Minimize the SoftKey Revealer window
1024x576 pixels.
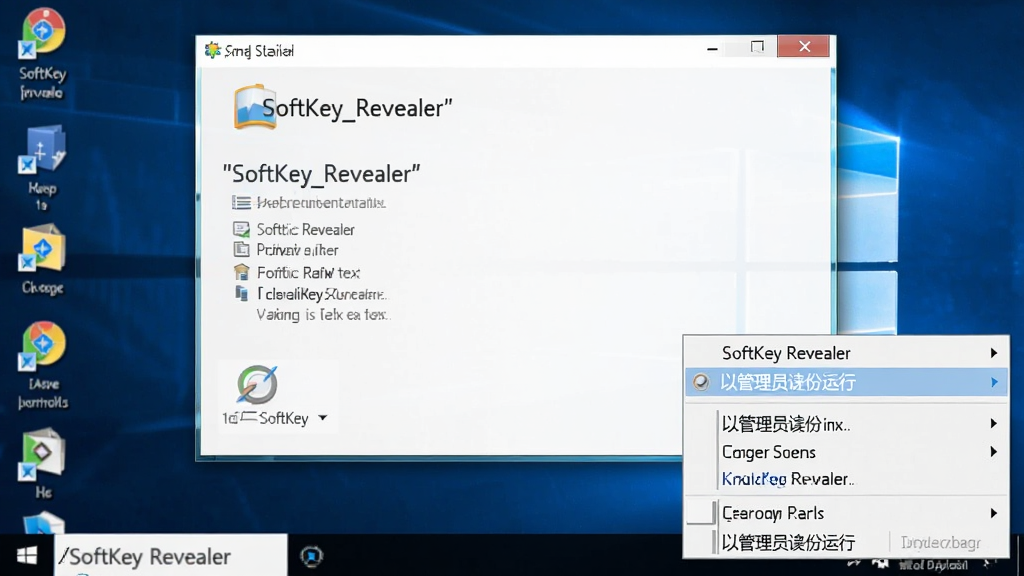712,48
